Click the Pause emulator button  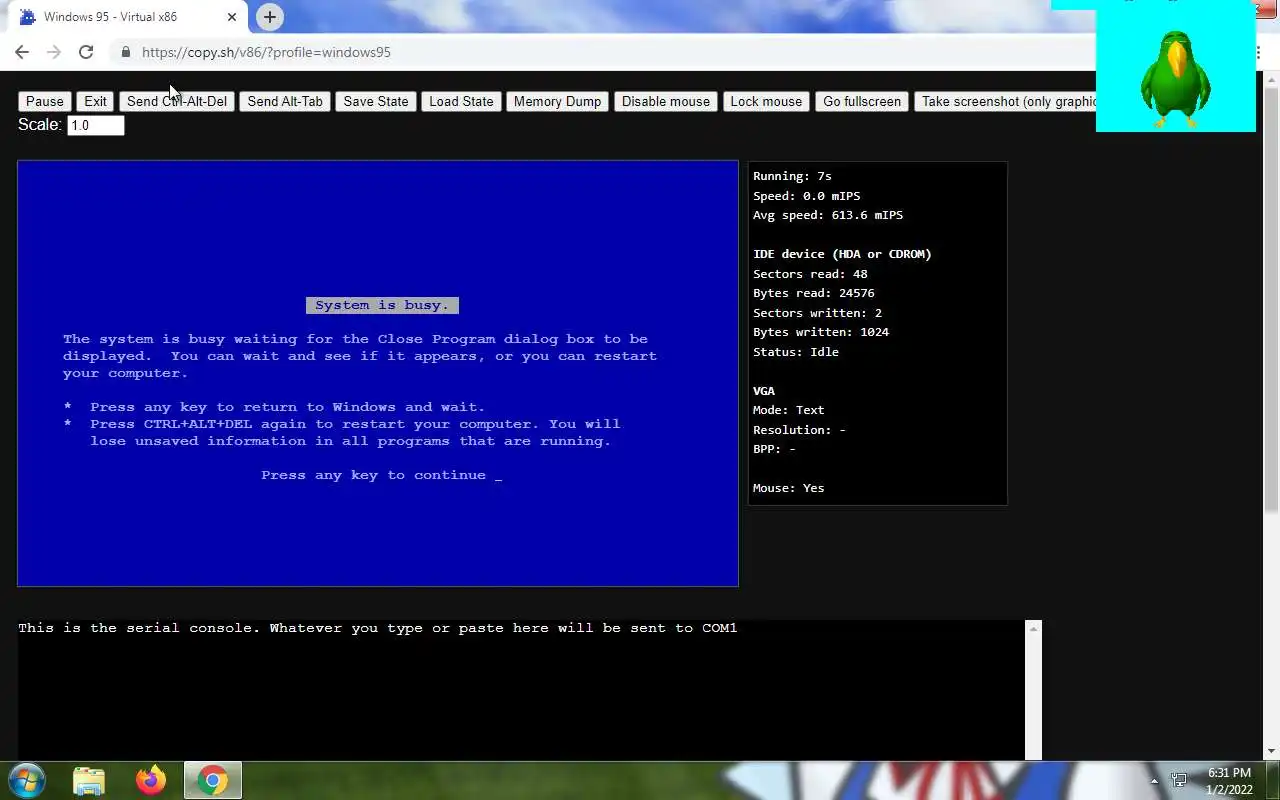pos(45,101)
